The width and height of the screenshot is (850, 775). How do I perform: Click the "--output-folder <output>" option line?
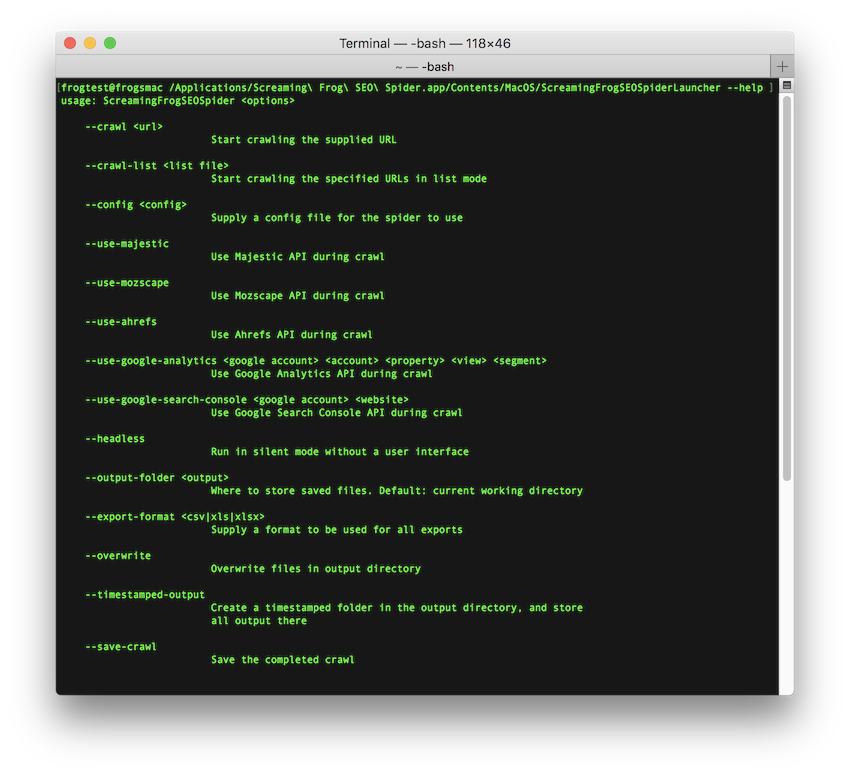157,478
